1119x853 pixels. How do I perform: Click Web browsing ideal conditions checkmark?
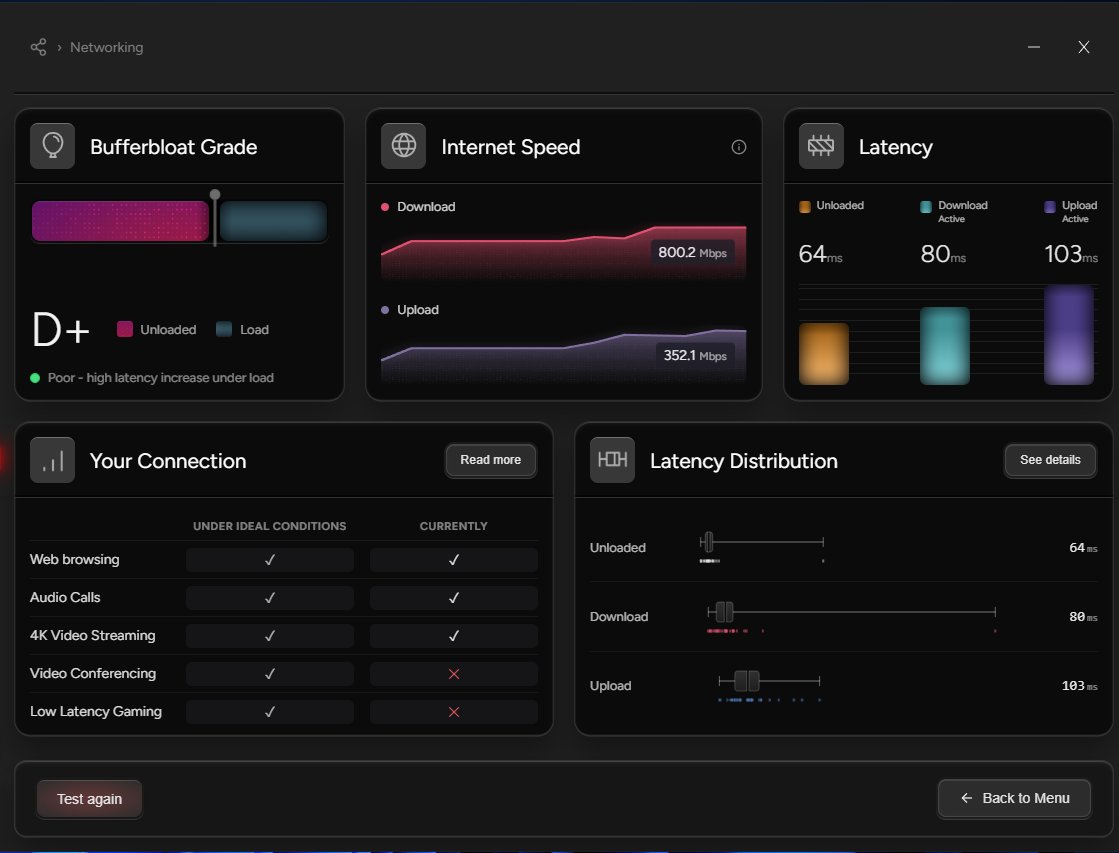(270, 560)
